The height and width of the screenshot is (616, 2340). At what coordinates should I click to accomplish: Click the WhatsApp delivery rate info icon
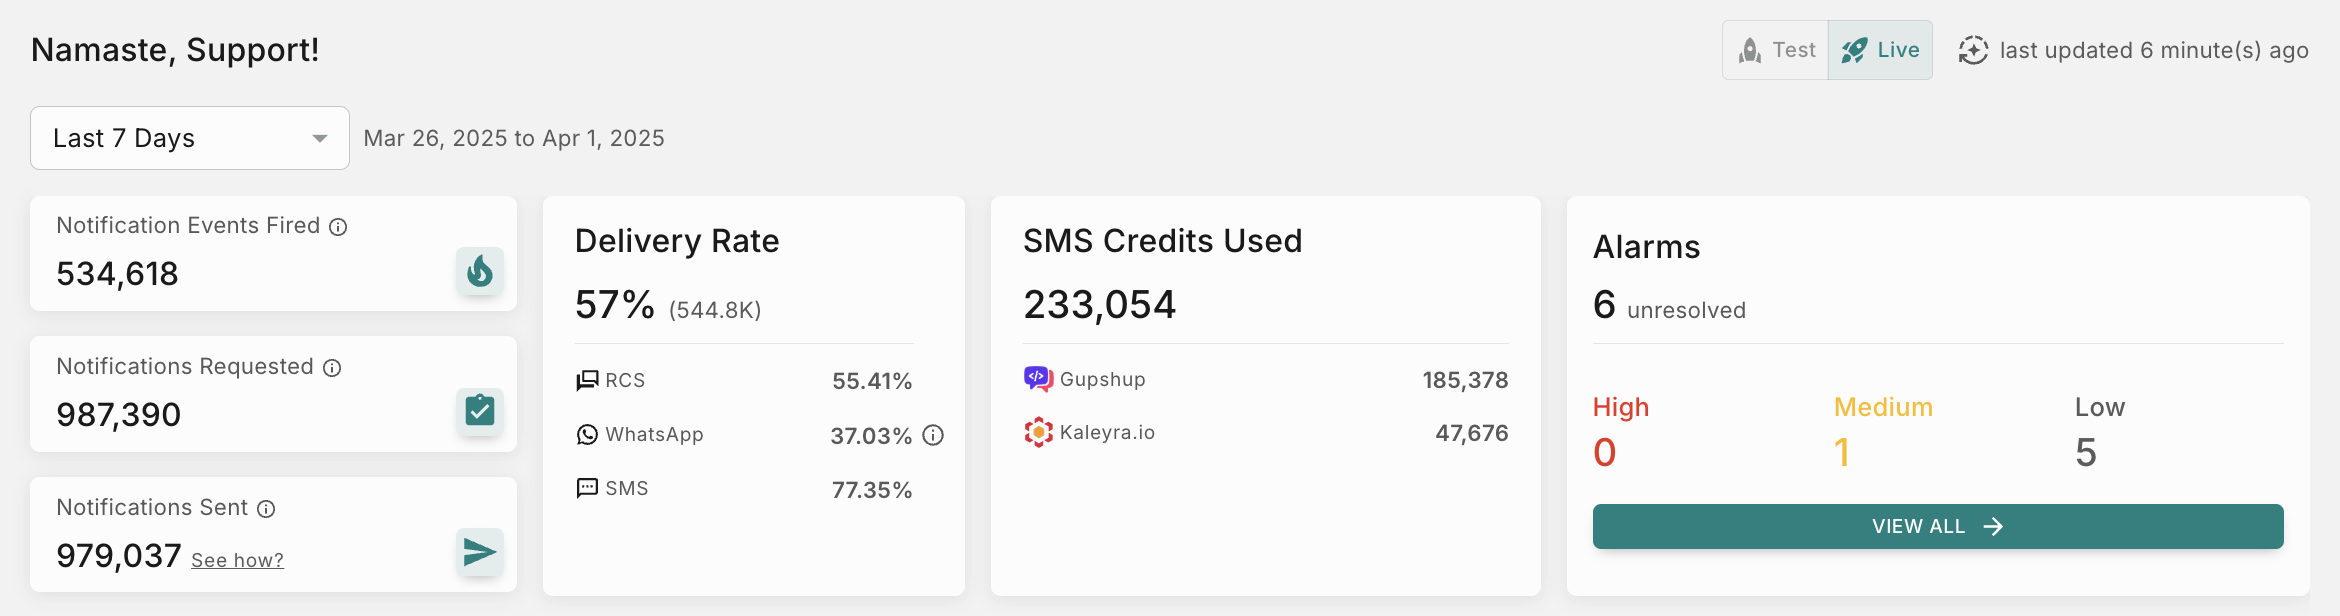933,435
